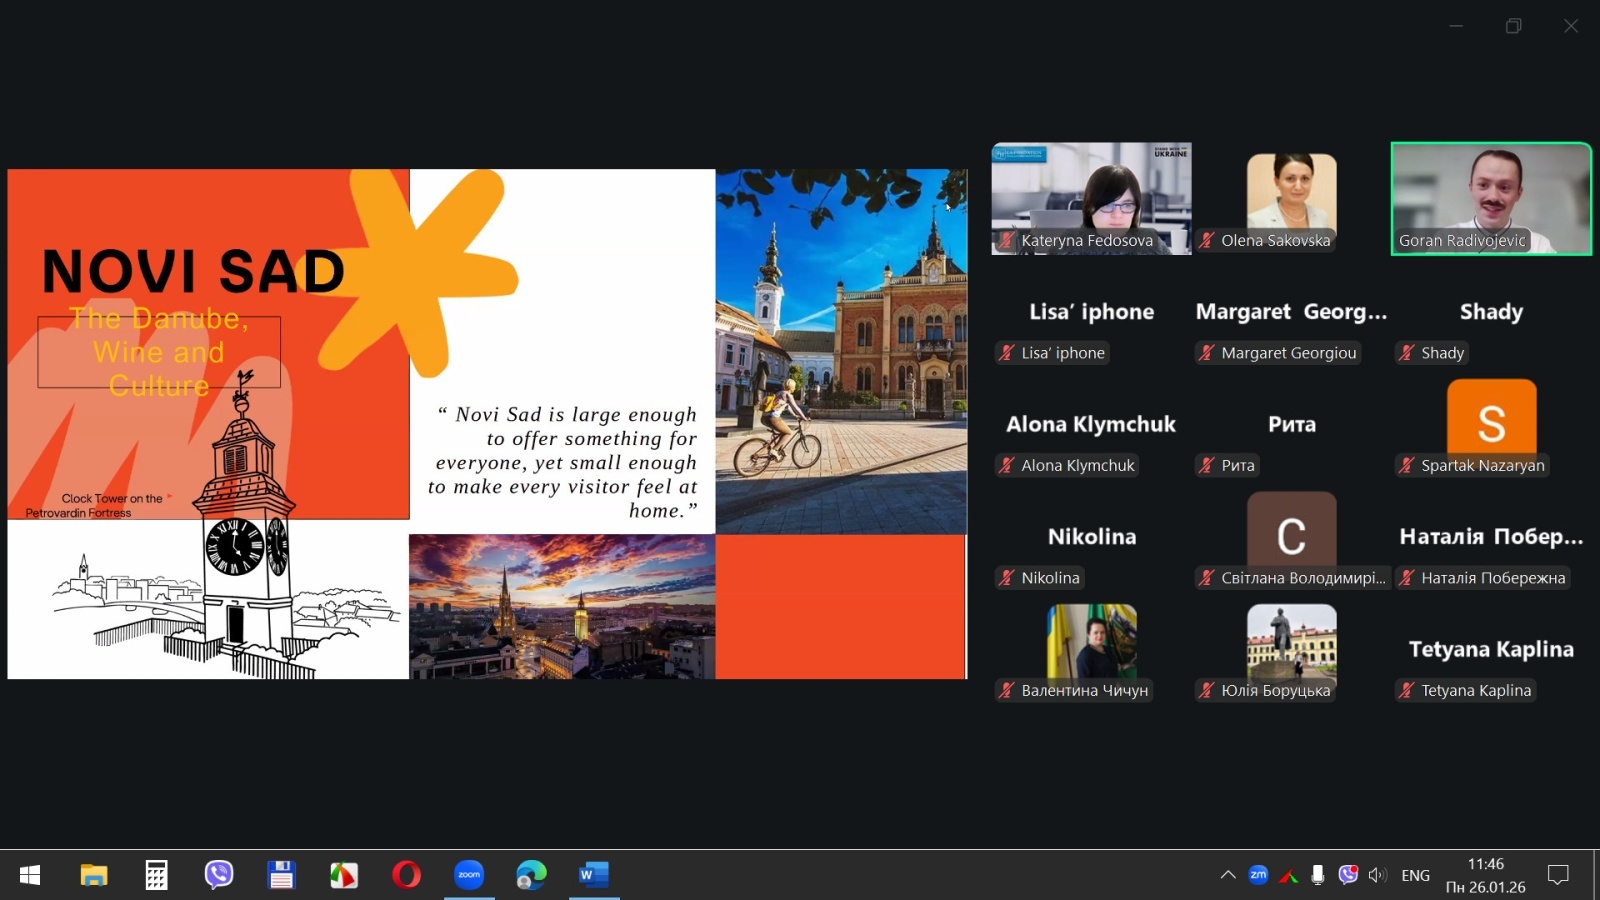
Task: Click the Zoom icon in system tray
Action: 1258,875
